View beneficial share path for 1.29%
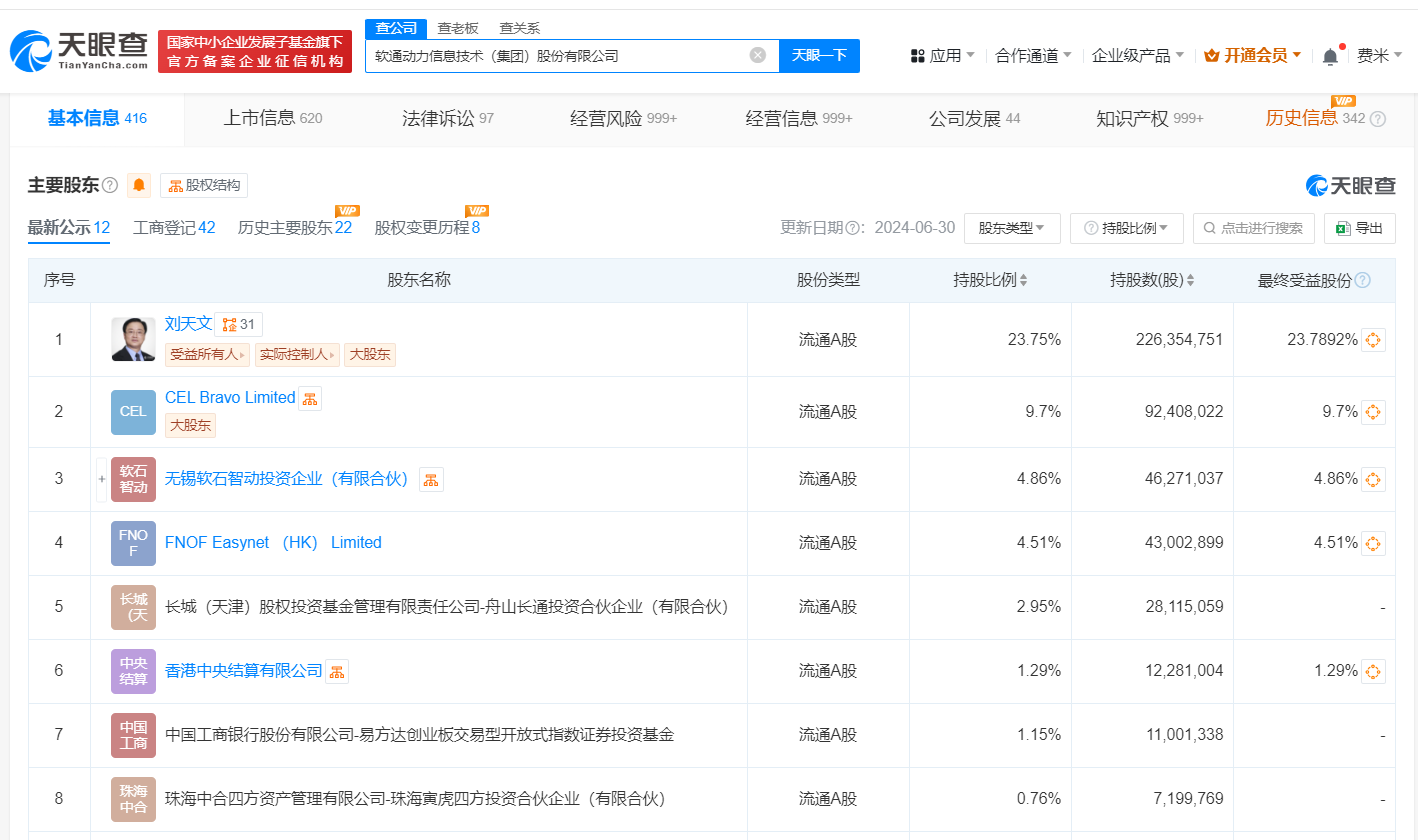Viewport: 1418px width, 840px height. pos(1373,671)
